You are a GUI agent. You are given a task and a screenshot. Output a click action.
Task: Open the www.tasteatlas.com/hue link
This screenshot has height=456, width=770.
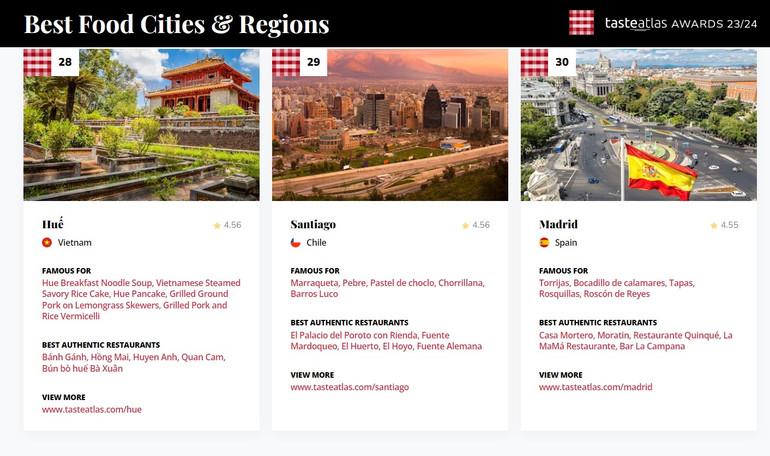point(92,409)
